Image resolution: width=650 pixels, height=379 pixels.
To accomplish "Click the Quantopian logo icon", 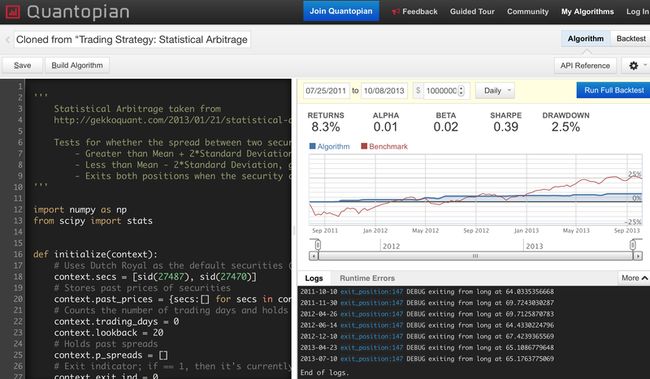I will click(x=12, y=12).
